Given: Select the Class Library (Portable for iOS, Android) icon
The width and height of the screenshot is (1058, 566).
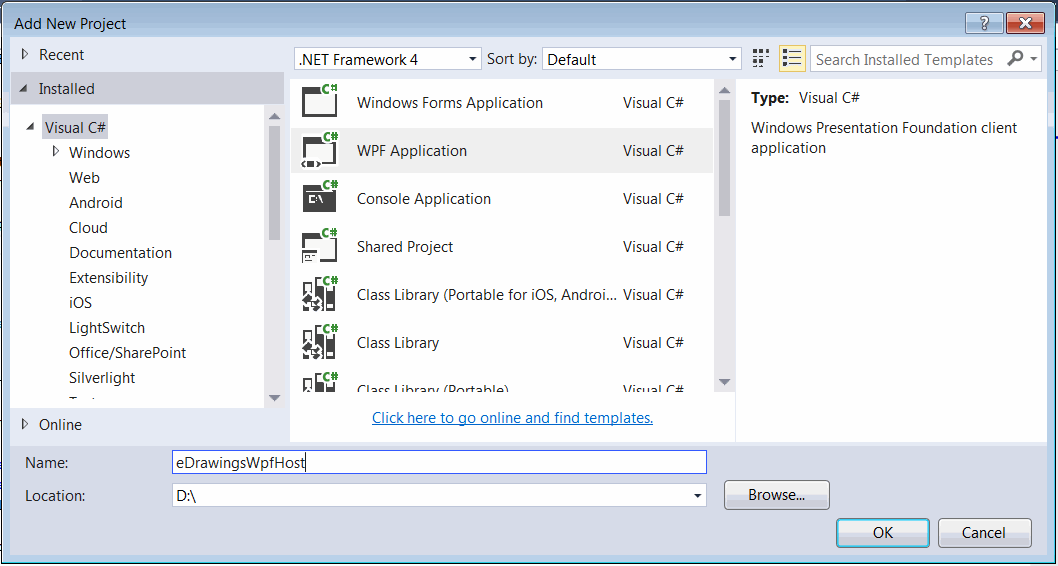Looking at the screenshot, I should point(320,294).
